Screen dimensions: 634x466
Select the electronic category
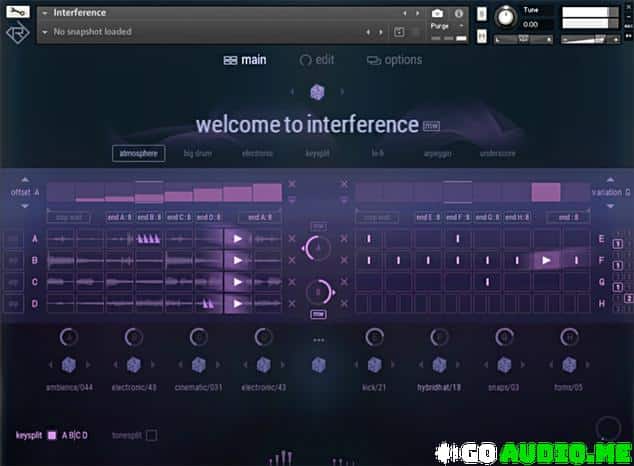[x=257, y=154]
